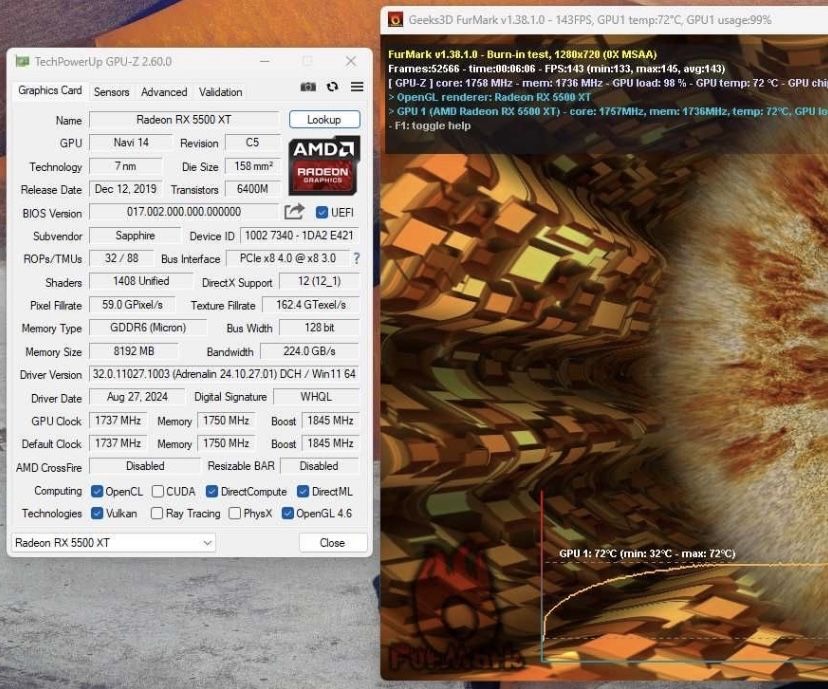Viewport: 828px width, 689px height.
Task: Click the Digital Signature value WHQL
Action: [316, 397]
